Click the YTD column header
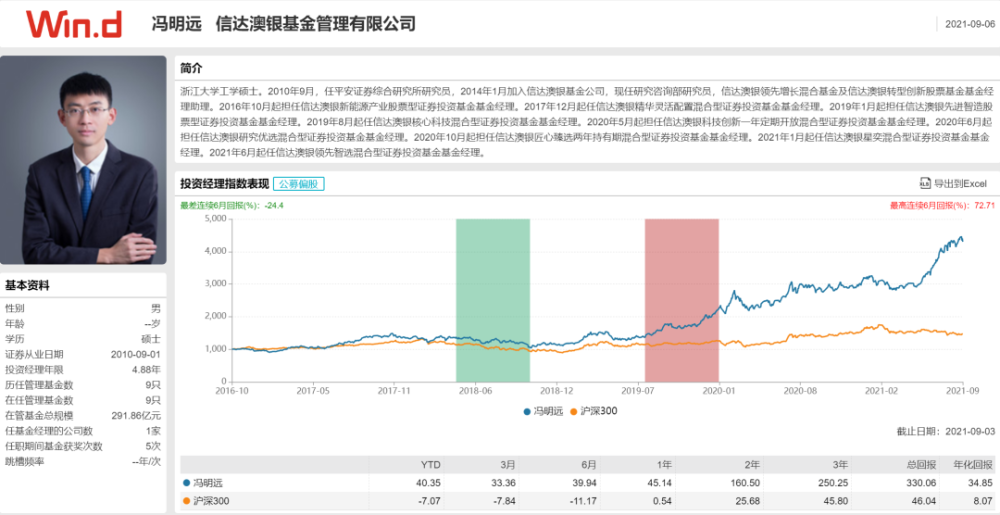The height and width of the screenshot is (515, 1000). 431,465
